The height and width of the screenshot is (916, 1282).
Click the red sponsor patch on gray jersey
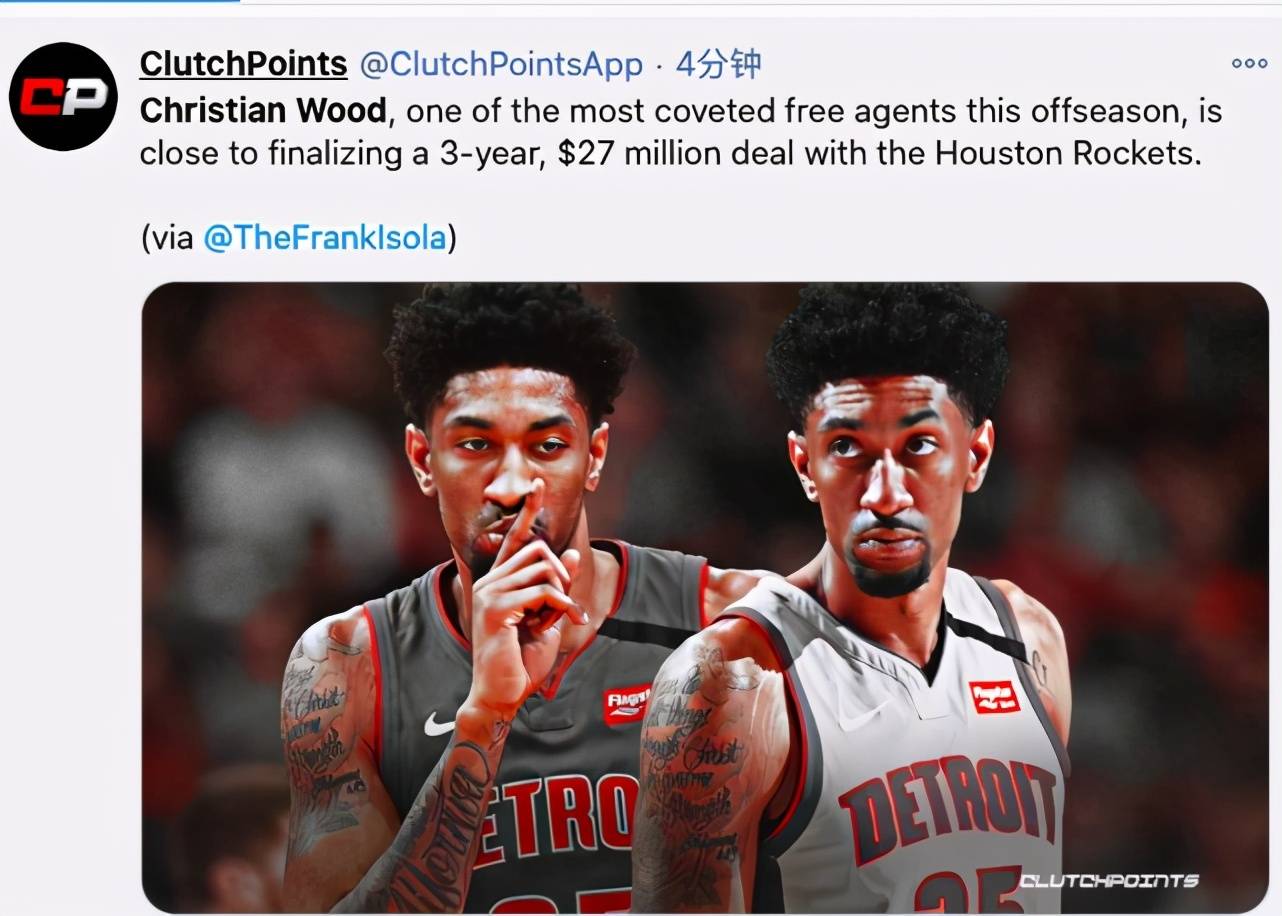click(627, 704)
